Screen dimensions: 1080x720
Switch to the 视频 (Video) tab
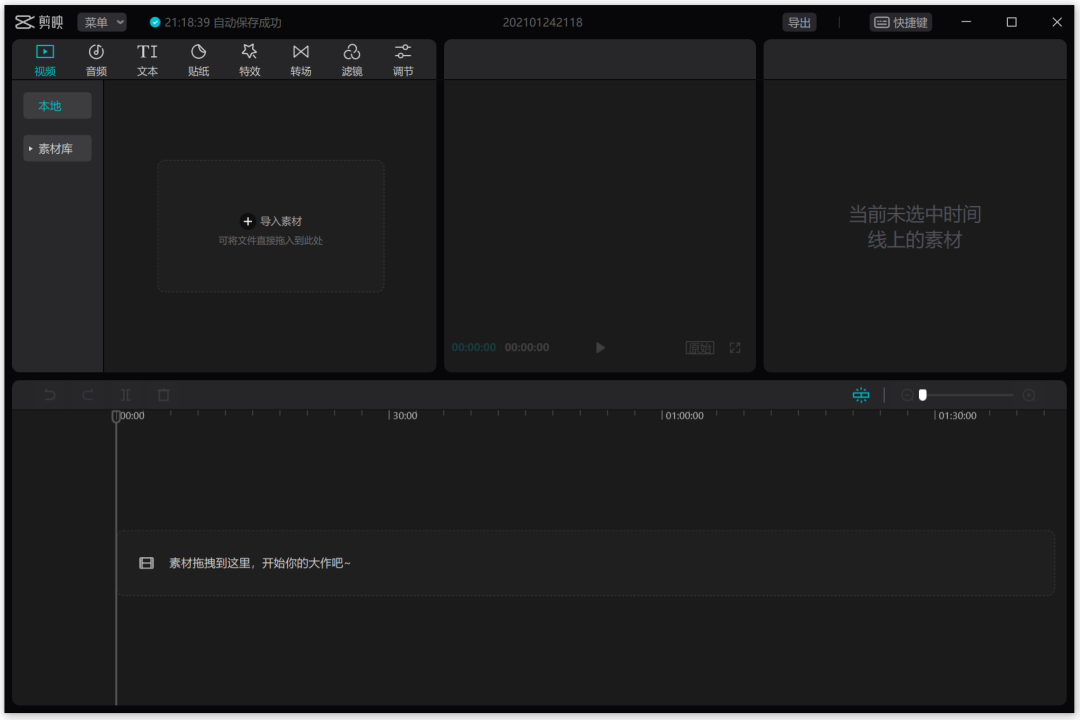click(x=45, y=59)
